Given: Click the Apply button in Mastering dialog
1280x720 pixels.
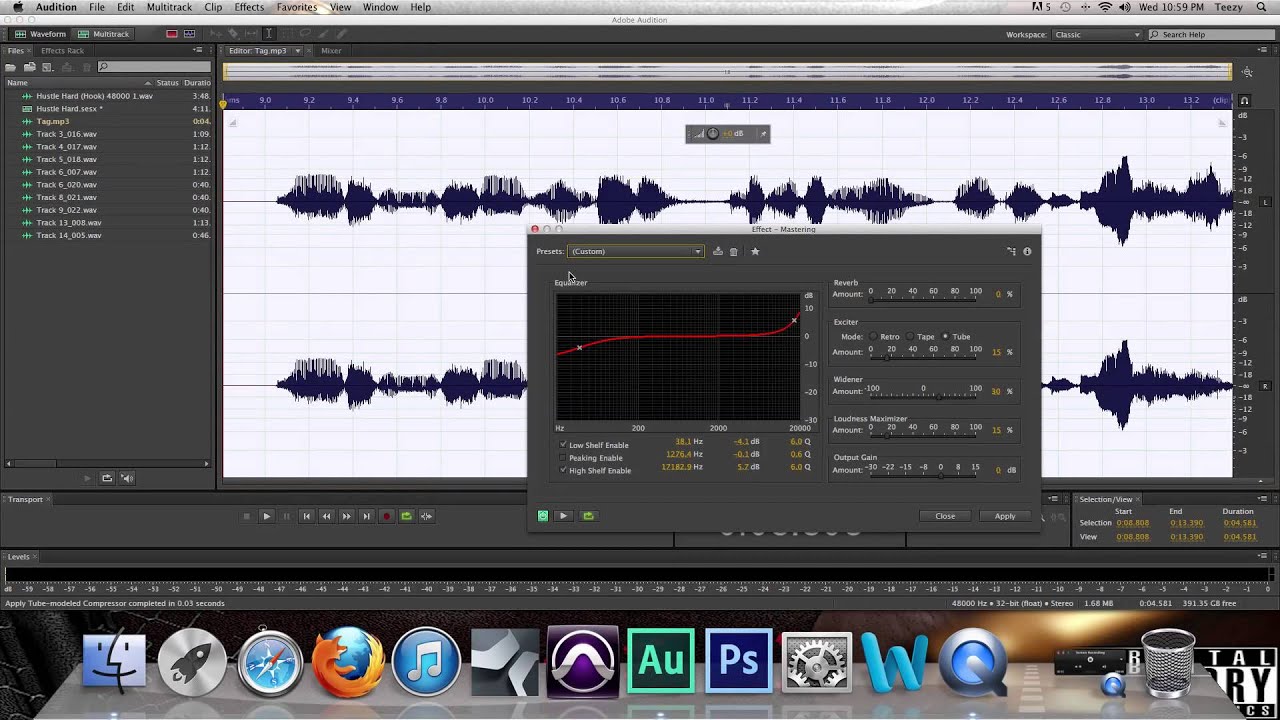Looking at the screenshot, I should (1005, 516).
